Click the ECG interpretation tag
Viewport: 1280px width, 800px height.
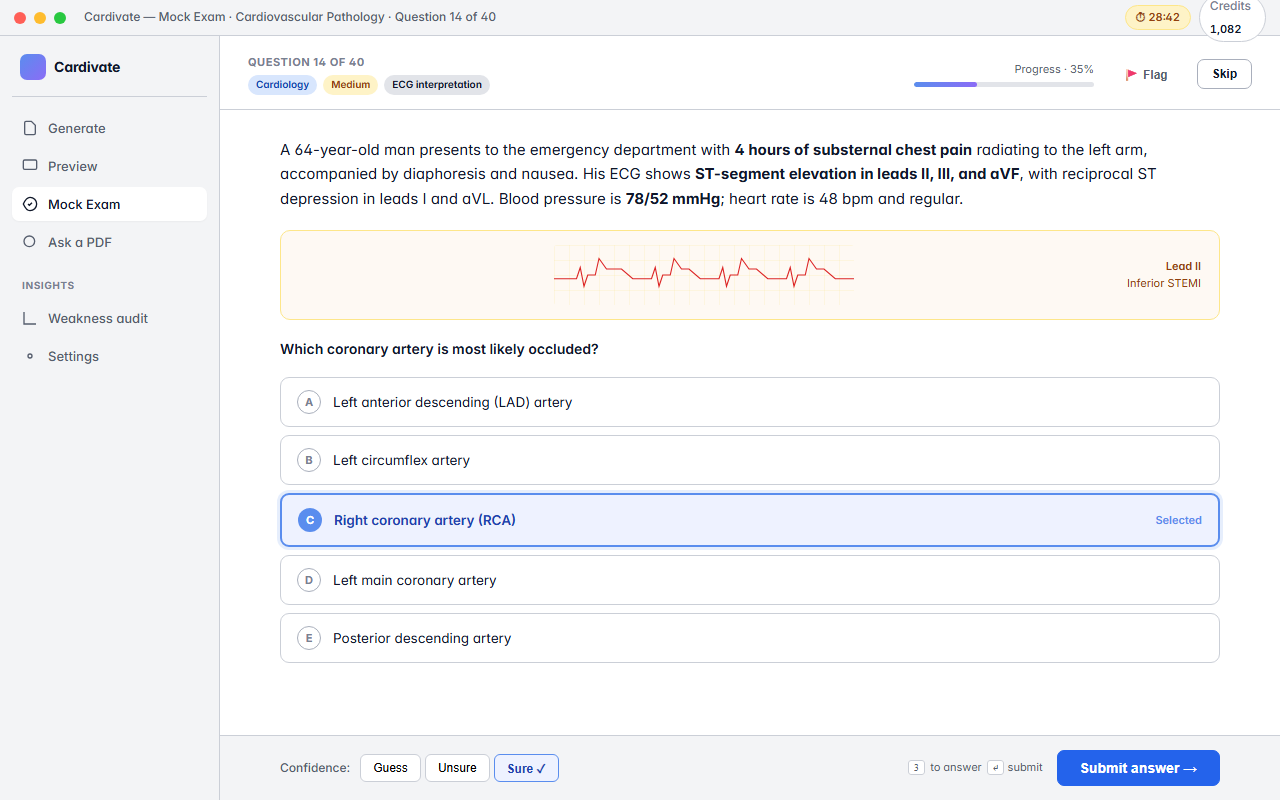(437, 85)
